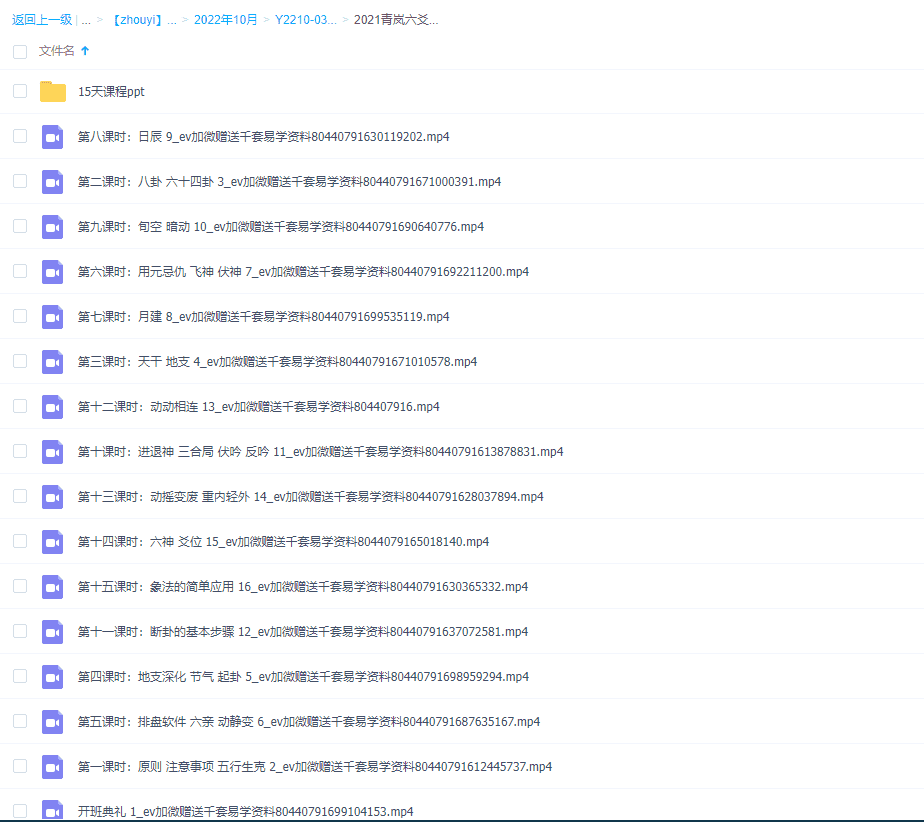This screenshot has height=822, width=924.
Task: Click video icon for 第九课时 旬空 暗动
Action: (x=53, y=227)
